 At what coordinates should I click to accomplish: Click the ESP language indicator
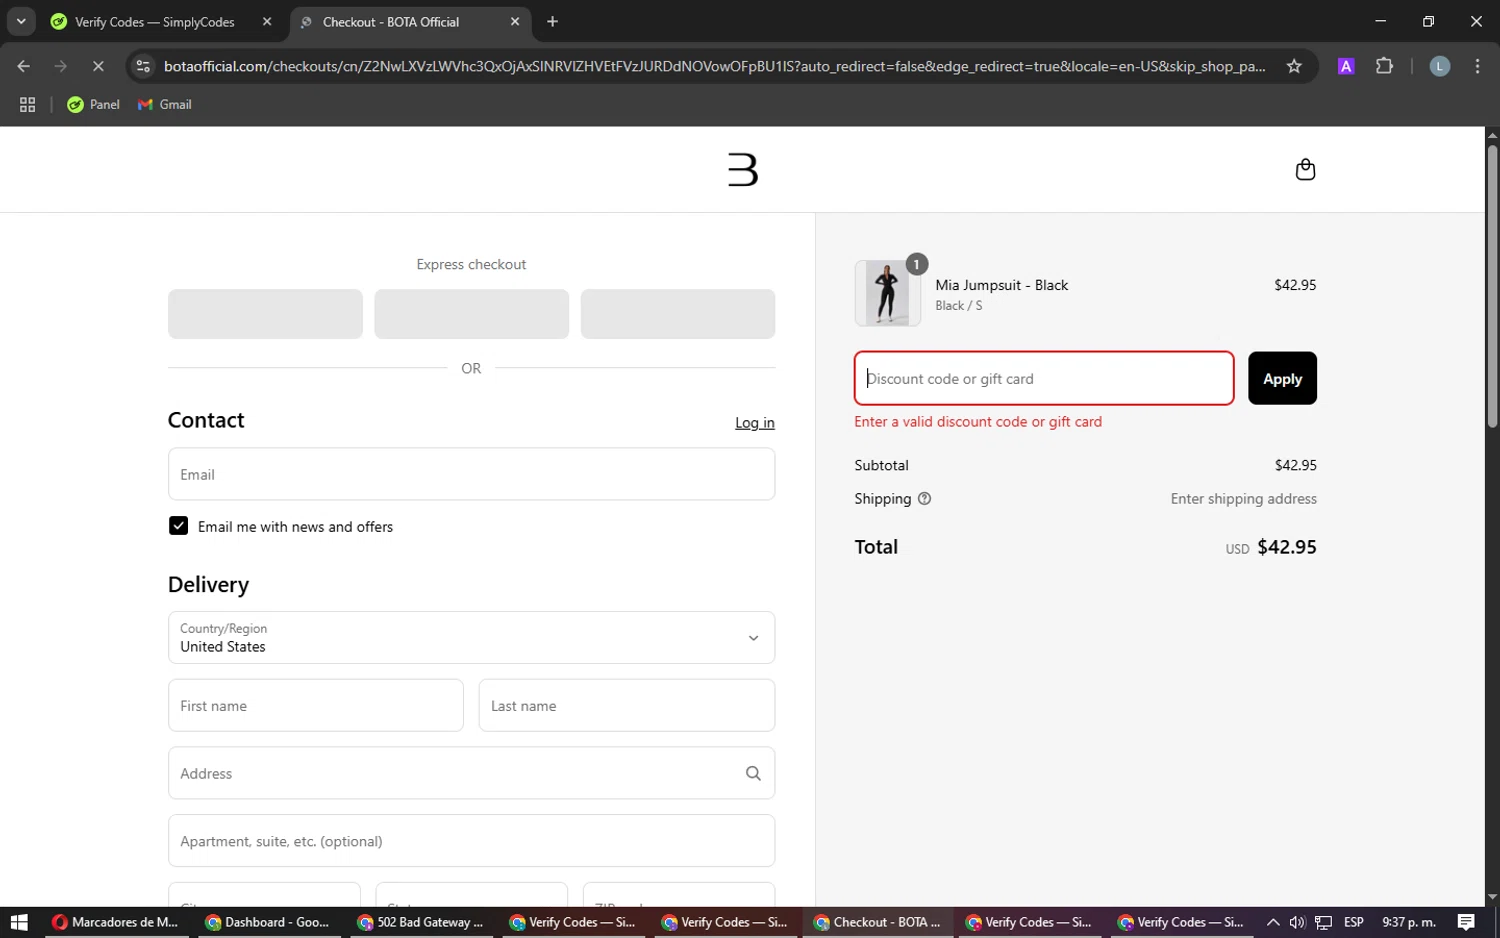(x=1353, y=922)
